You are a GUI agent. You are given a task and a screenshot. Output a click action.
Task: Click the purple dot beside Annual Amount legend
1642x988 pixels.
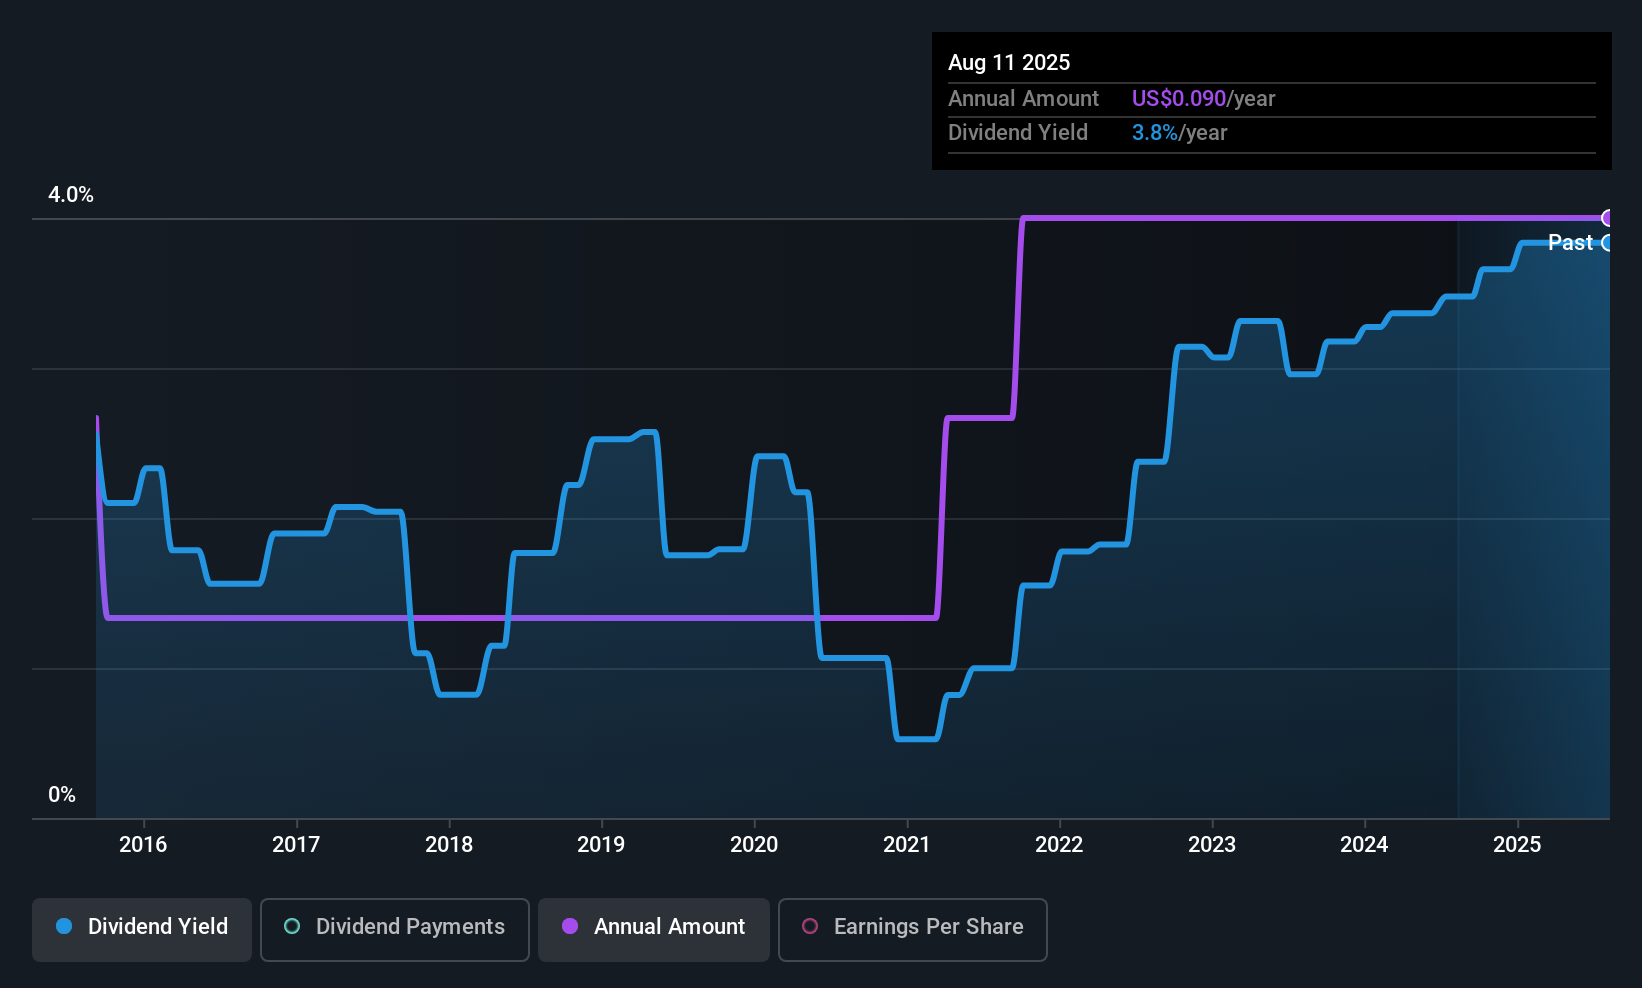tap(570, 926)
